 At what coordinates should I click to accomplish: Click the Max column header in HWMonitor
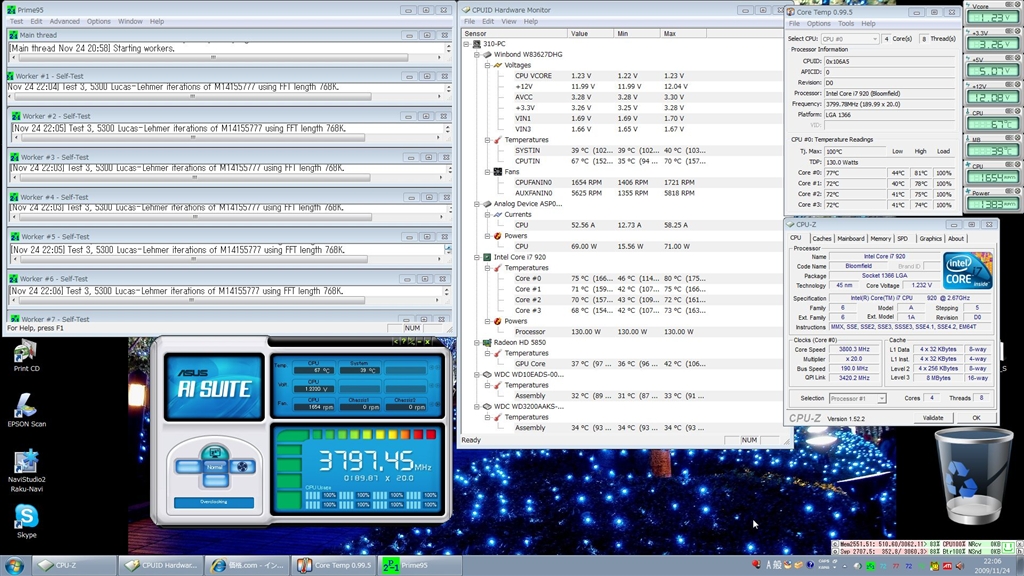682,33
